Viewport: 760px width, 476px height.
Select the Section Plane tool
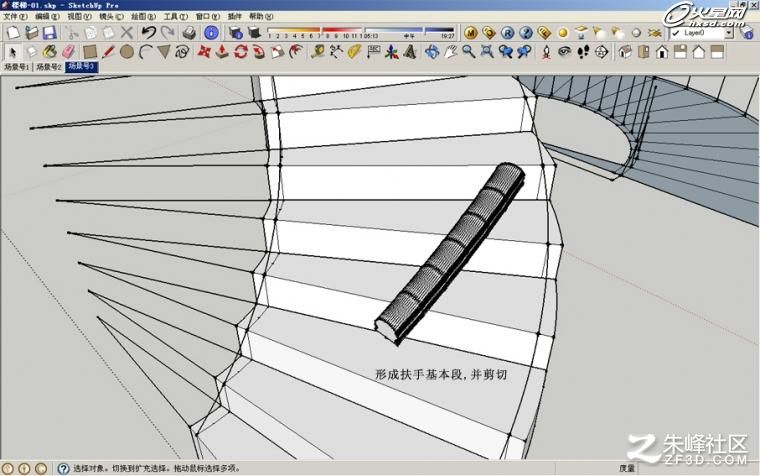point(602,51)
